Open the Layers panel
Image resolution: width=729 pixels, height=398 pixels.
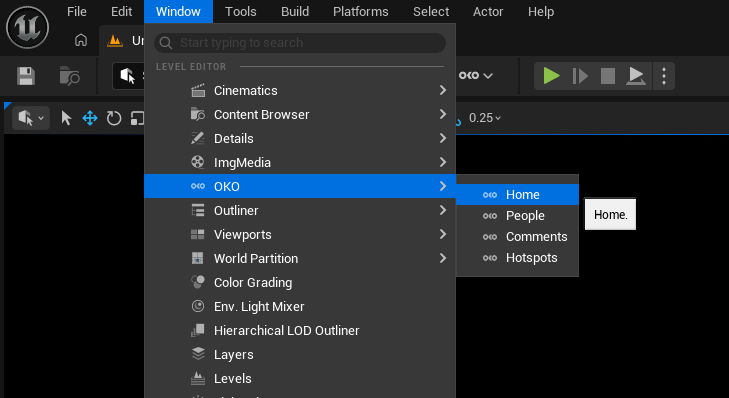point(300,354)
